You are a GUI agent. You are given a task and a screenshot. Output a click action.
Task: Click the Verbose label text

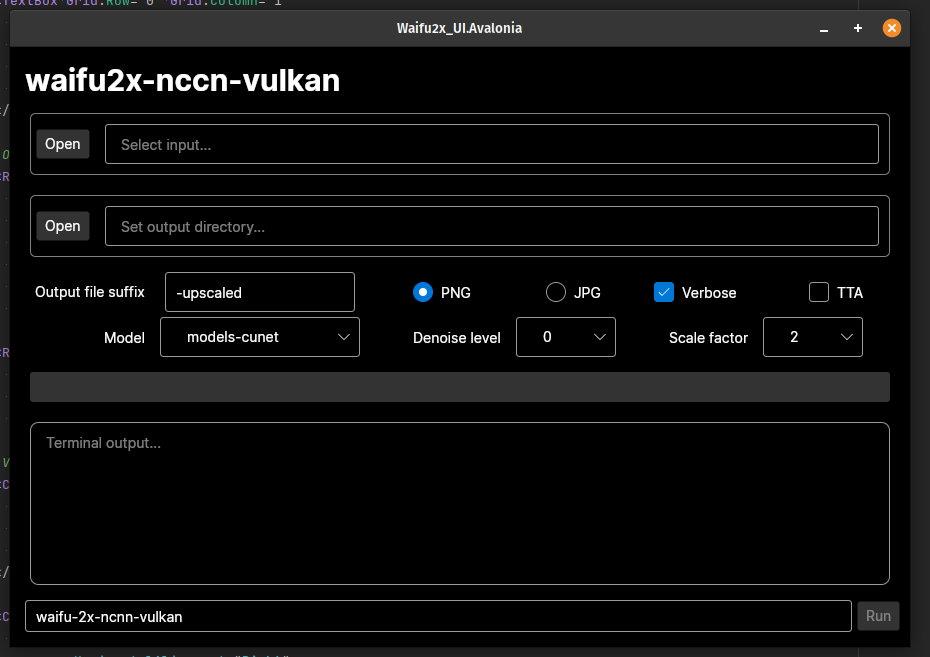(709, 292)
